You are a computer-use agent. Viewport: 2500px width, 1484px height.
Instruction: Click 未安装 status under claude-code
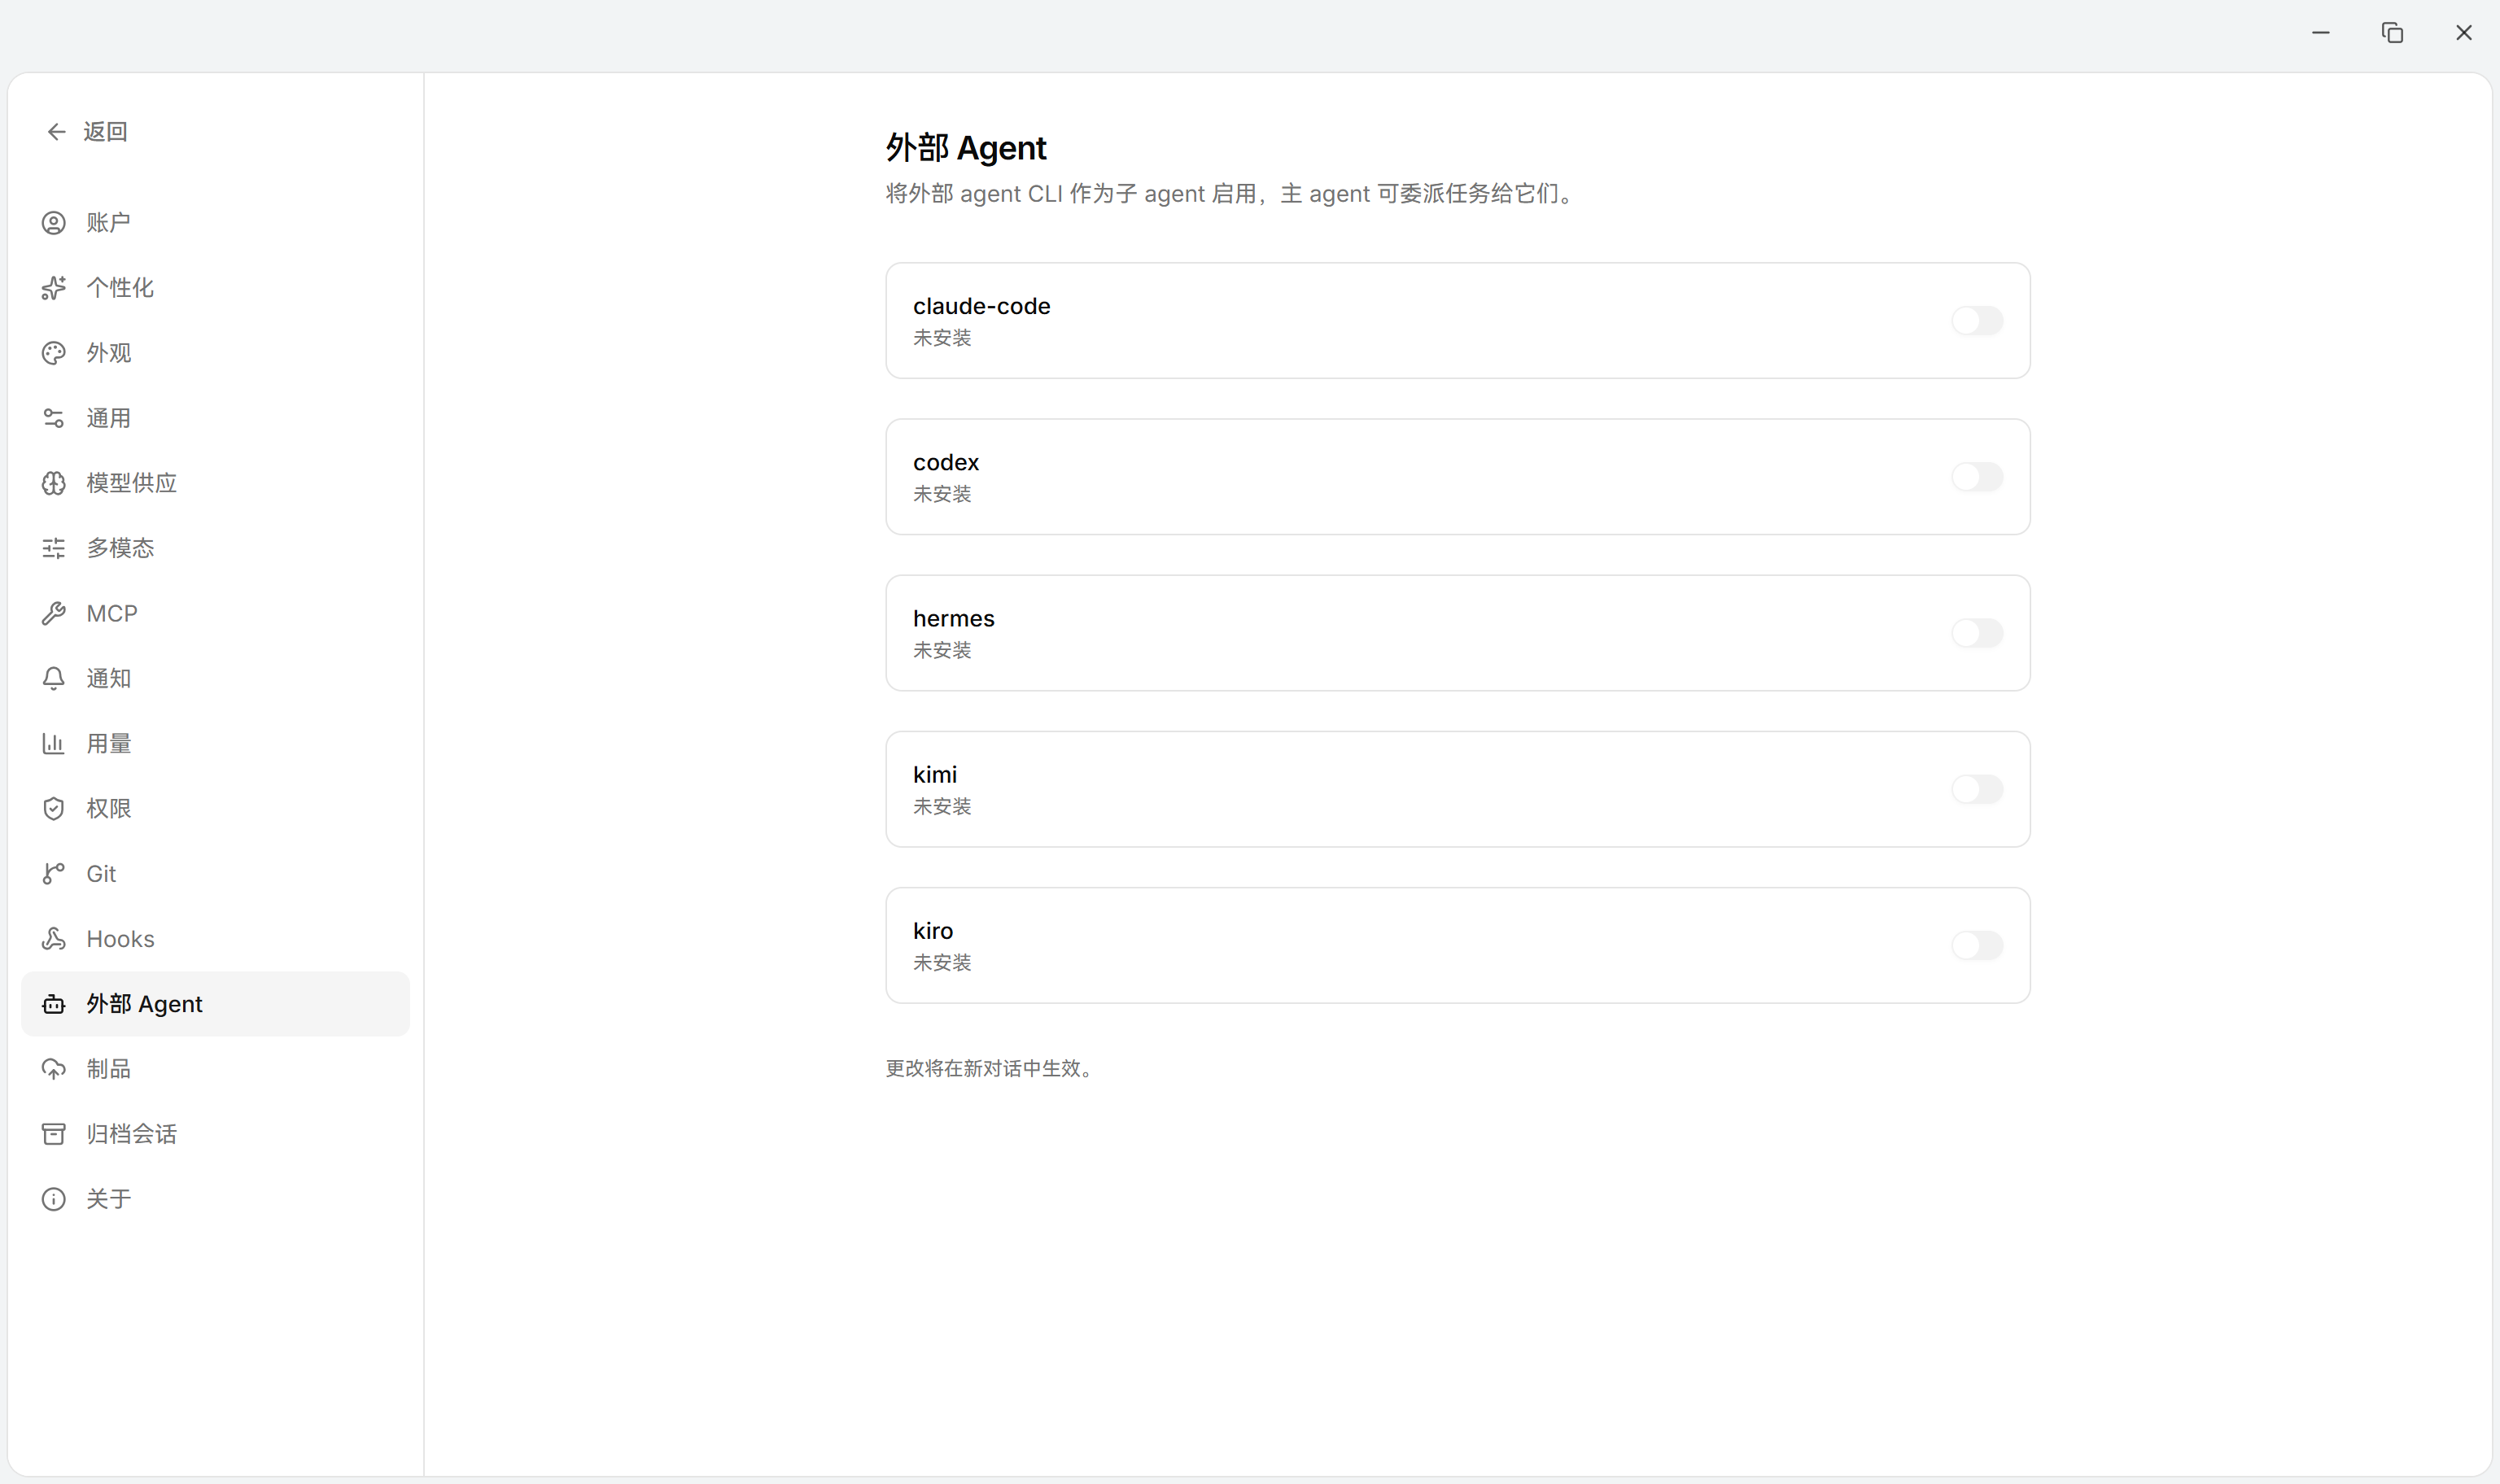(x=942, y=338)
